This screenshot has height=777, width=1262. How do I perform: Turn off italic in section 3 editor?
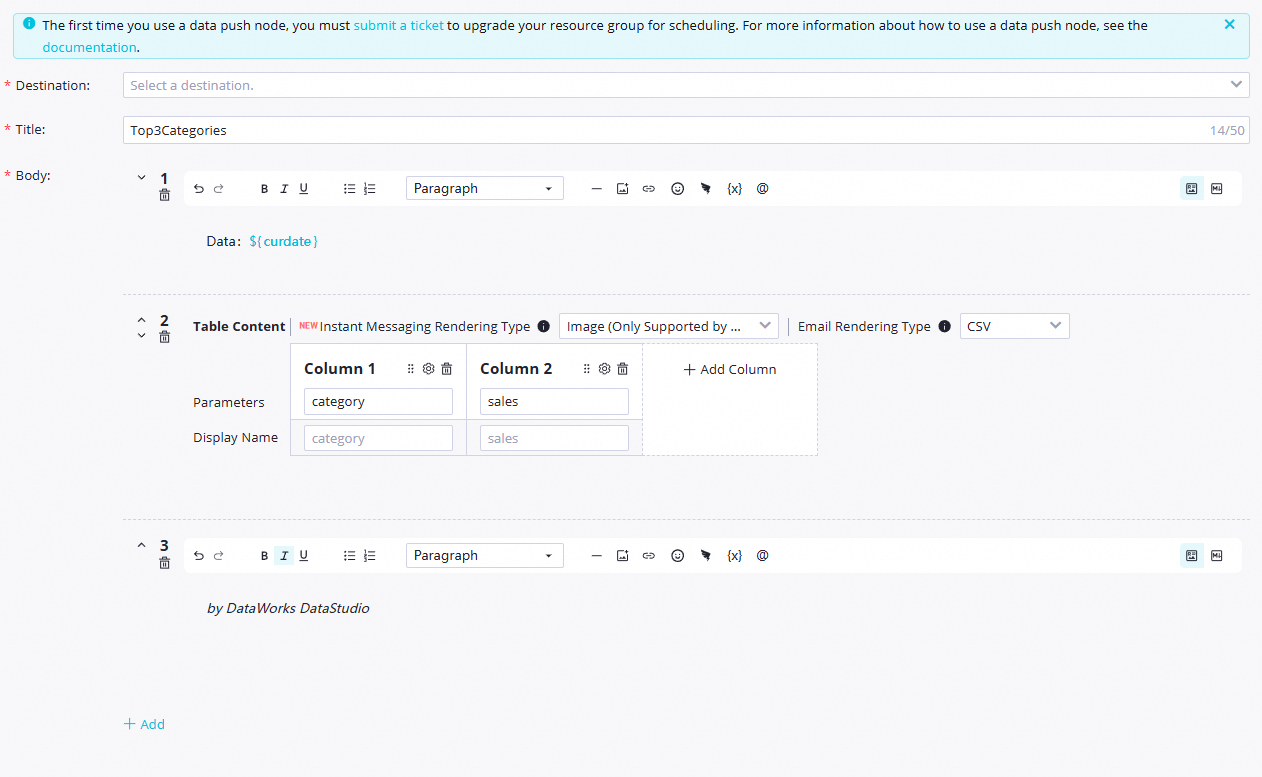(284, 555)
